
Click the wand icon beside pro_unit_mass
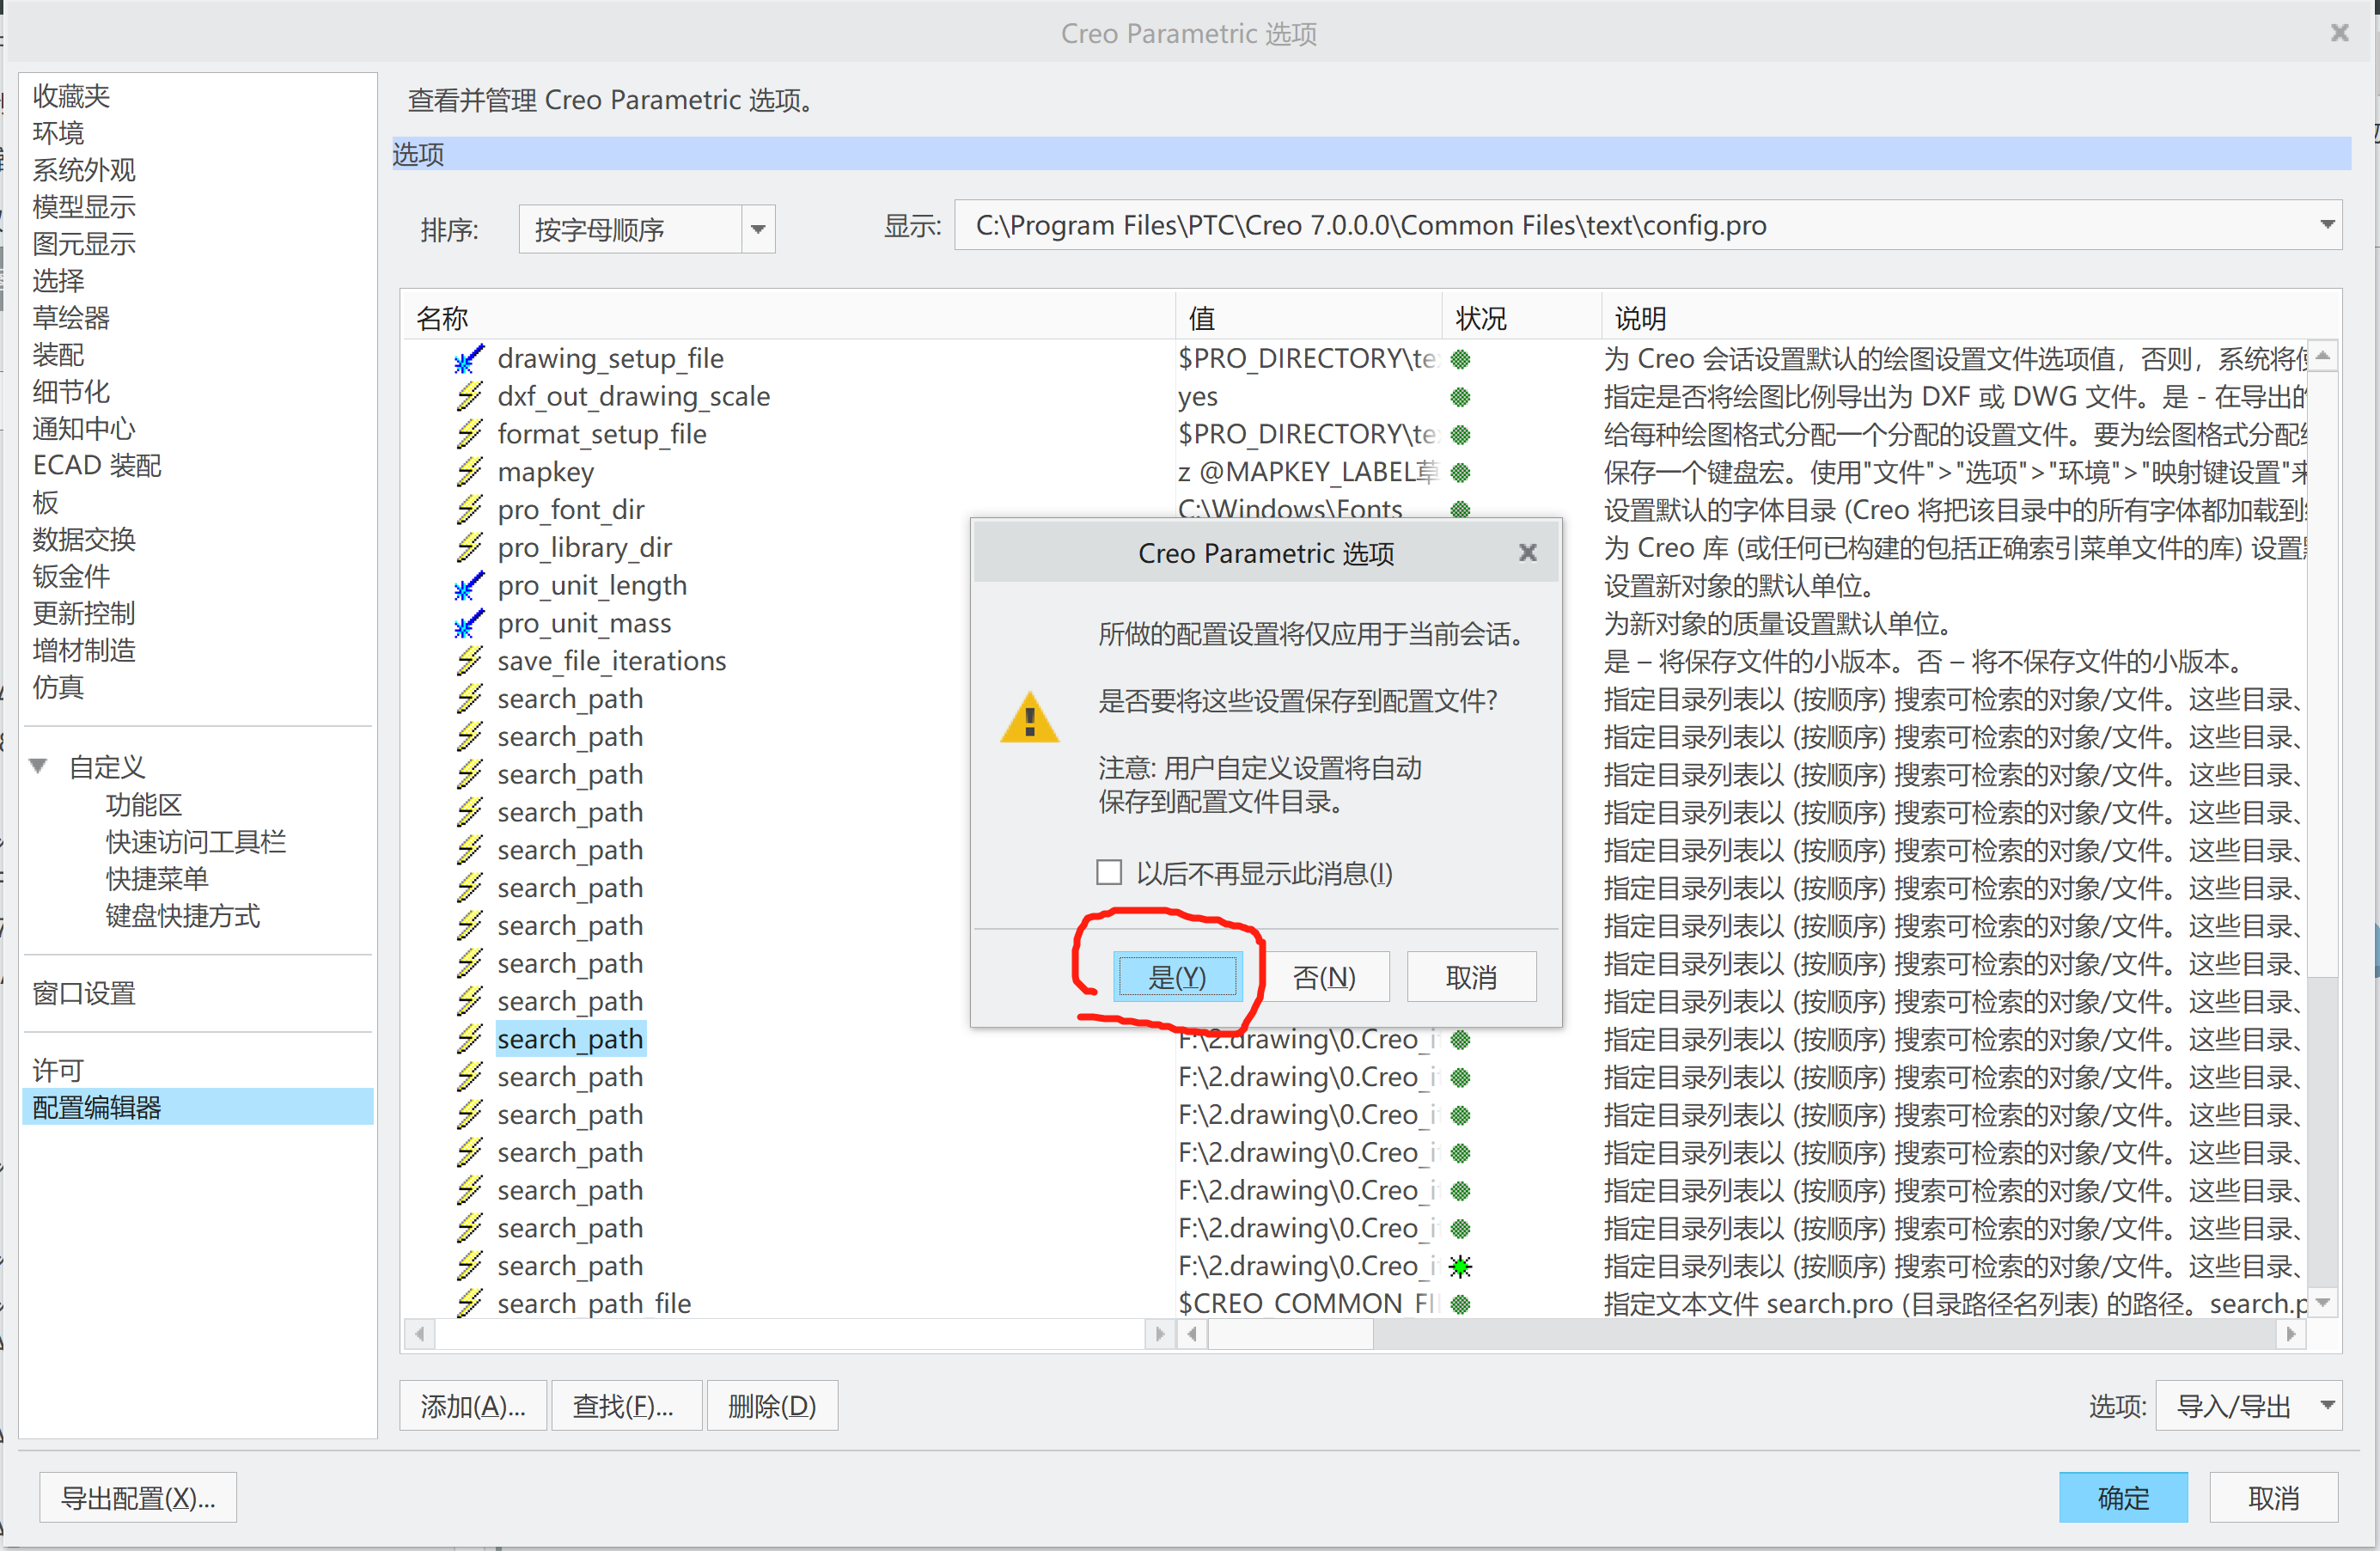click(x=469, y=624)
